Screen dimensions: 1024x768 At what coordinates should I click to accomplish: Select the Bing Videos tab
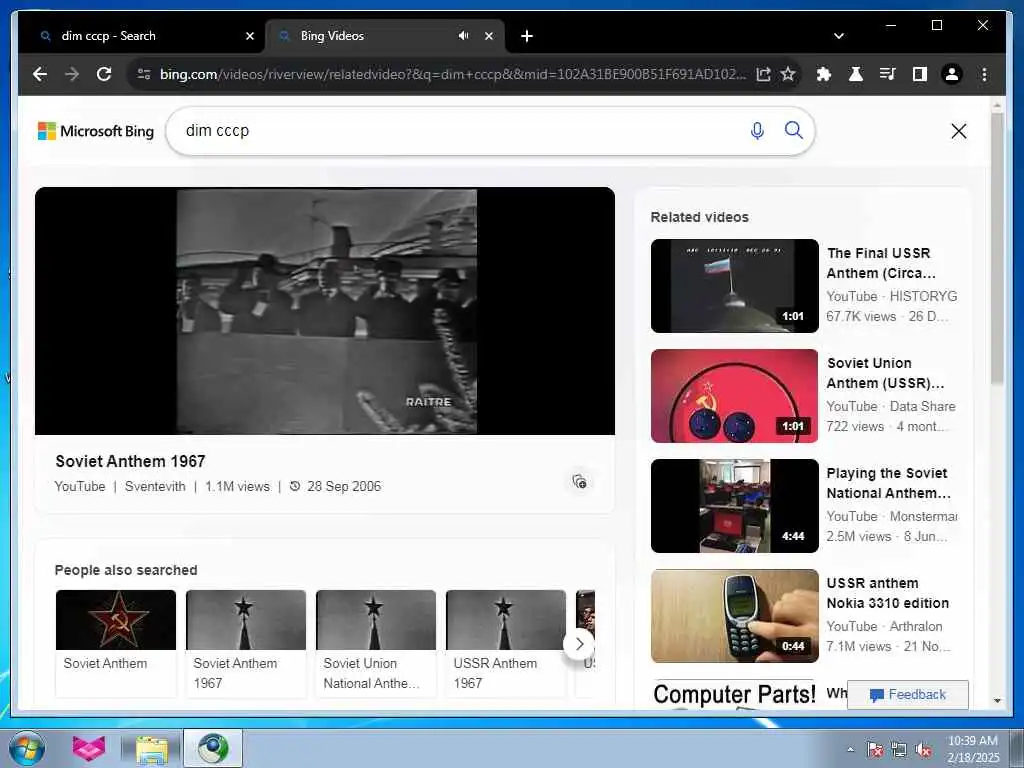[384, 36]
